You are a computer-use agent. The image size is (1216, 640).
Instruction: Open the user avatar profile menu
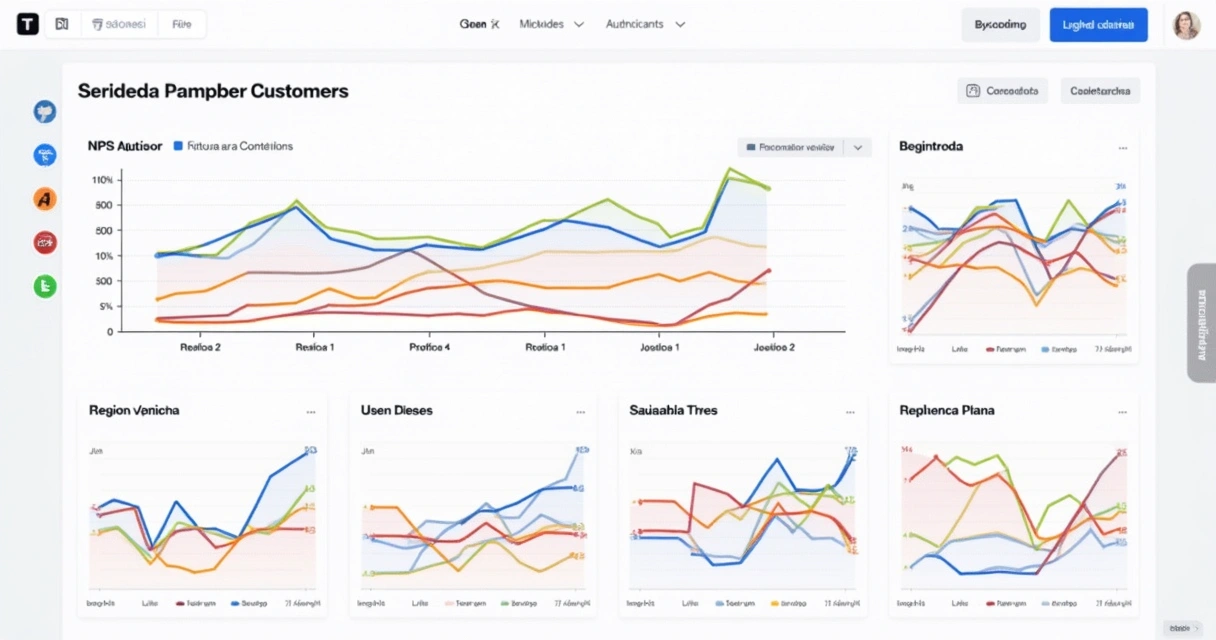point(1186,25)
